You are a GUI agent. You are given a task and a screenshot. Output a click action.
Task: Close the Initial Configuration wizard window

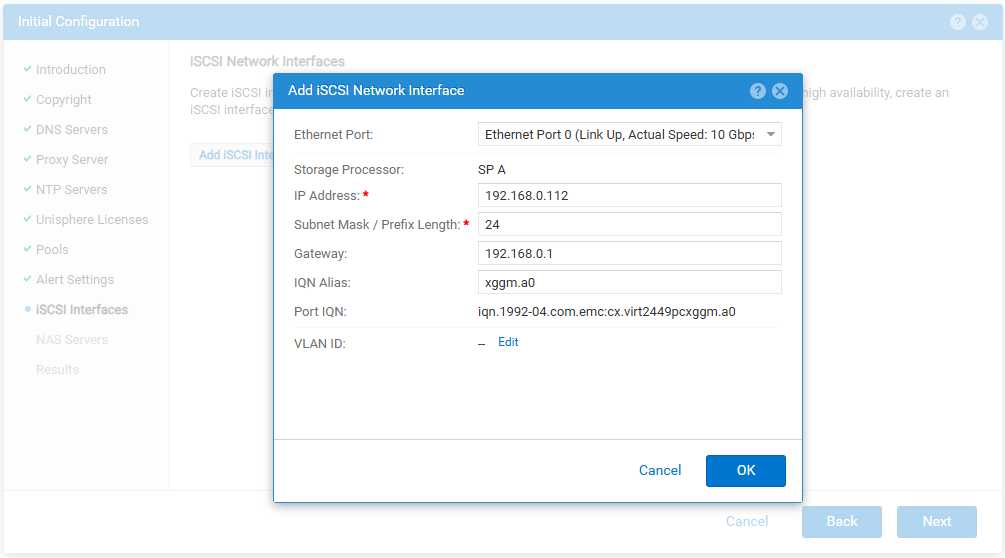(980, 22)
